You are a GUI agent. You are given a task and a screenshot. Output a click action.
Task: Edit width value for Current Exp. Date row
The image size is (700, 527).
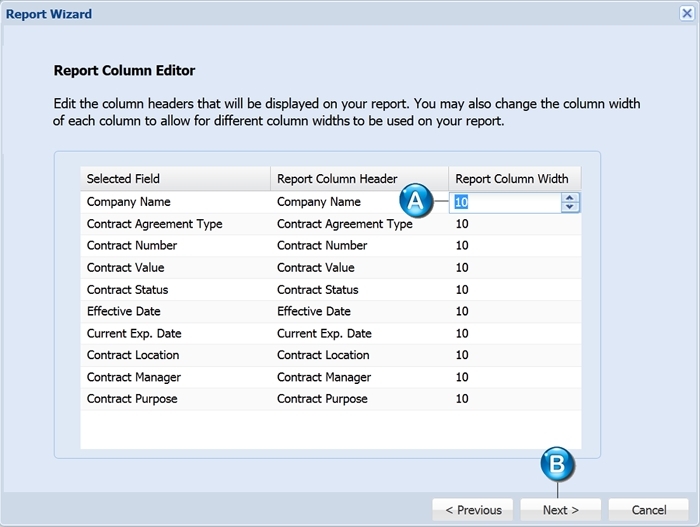point(515,333)
